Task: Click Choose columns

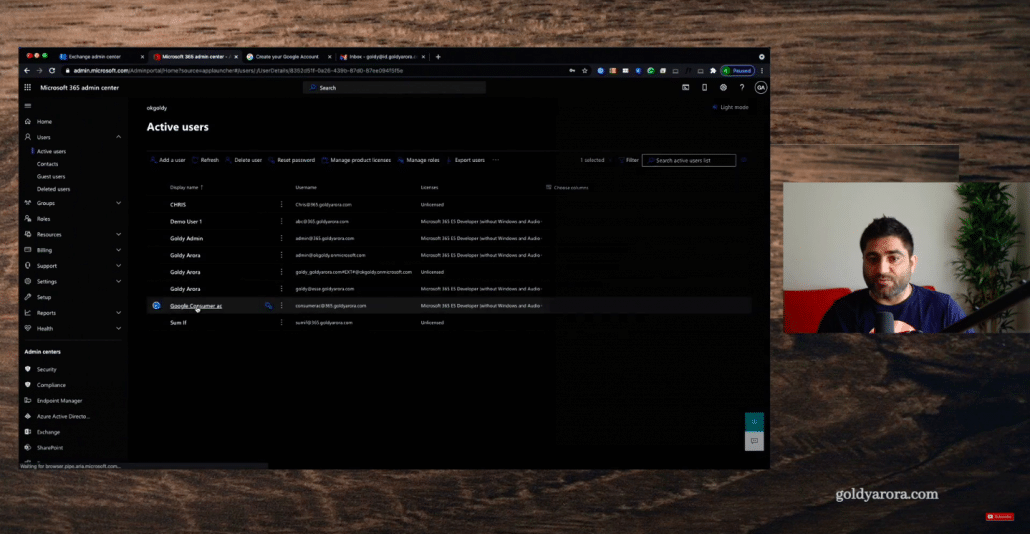Action: [567, 188]
